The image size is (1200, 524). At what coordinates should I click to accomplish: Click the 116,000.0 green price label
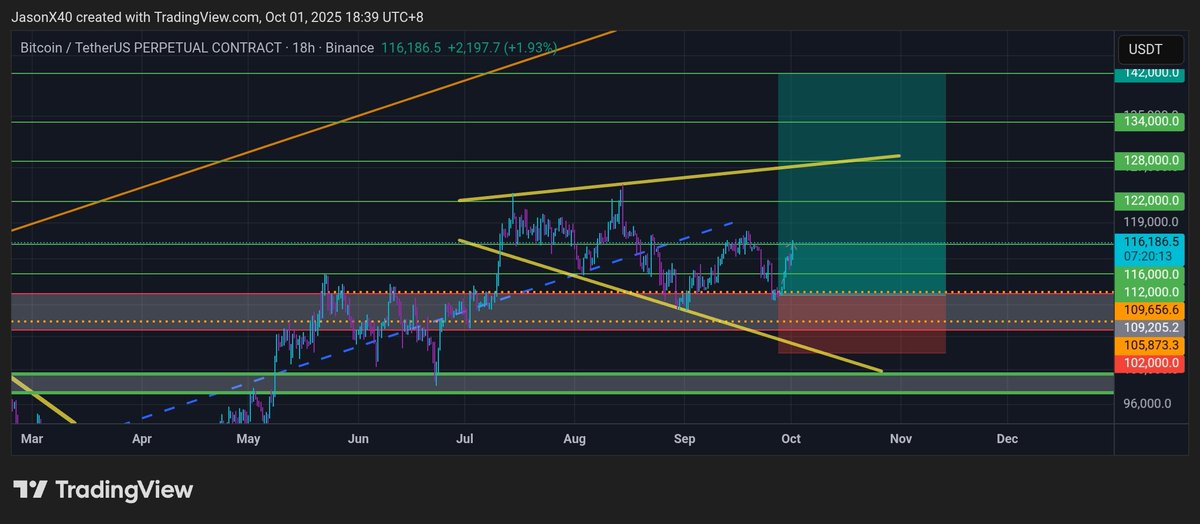point(1152,273)
